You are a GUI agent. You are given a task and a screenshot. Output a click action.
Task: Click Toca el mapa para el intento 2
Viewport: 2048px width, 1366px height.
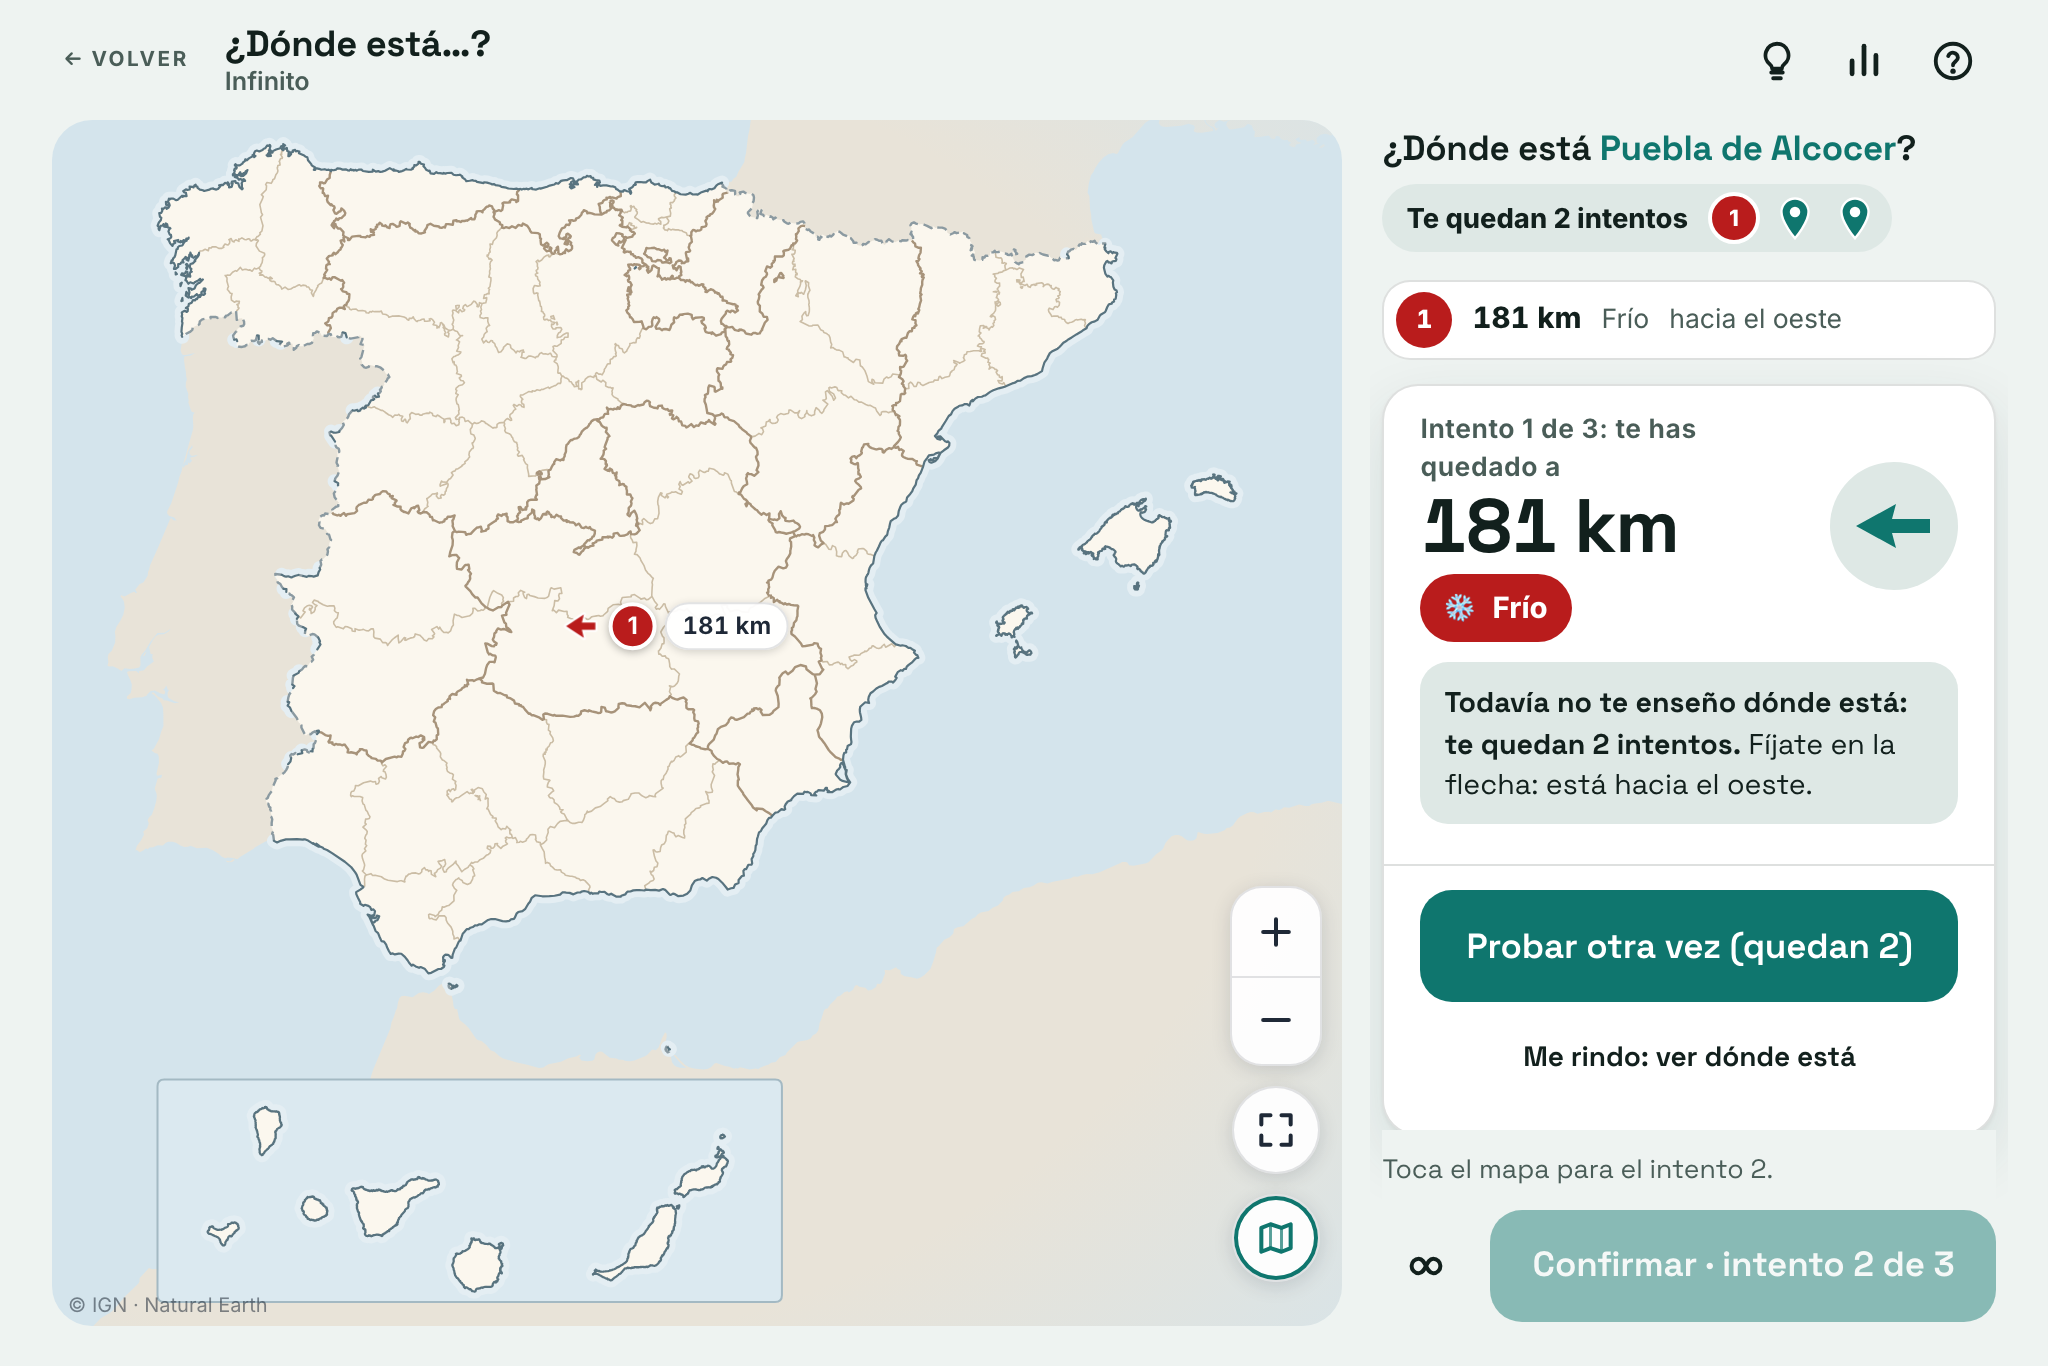pyautogui.click(x=1577, y=1170)
